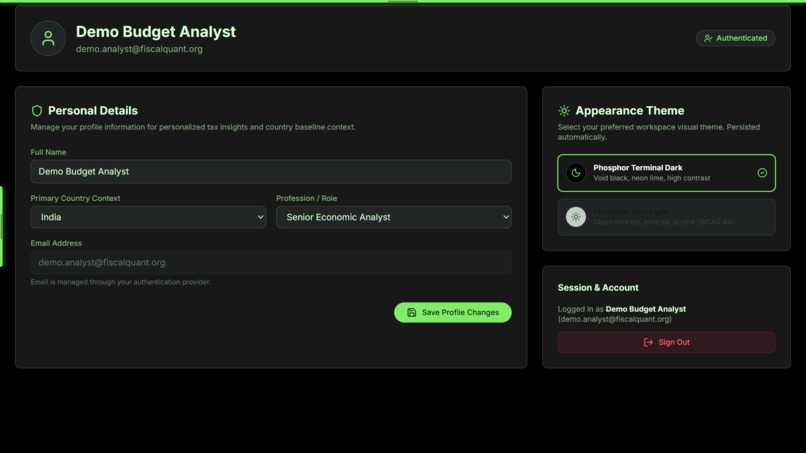This screenshot has width=806, height=453.
Task: Click the header email demo.analyst@fiscalquant.org below the name
Action: [139, 49]
